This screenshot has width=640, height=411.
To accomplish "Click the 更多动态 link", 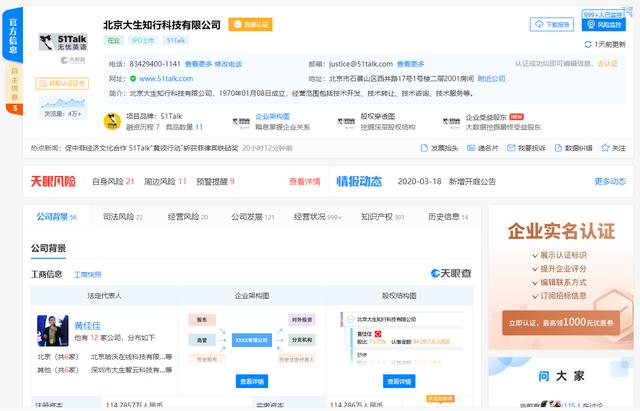I will click(x=610, y=181).
